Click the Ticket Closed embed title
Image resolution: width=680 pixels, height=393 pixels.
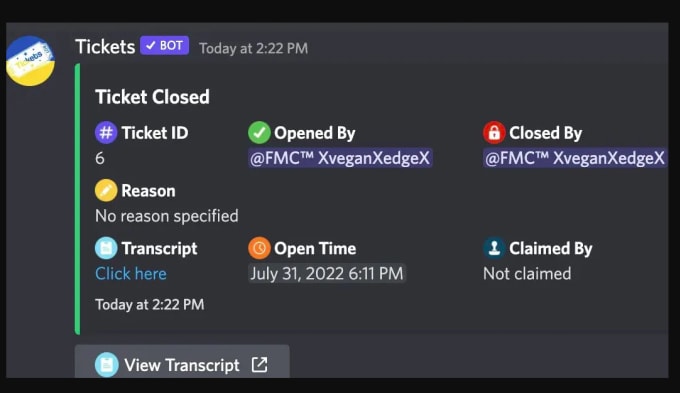coord(152,97)
